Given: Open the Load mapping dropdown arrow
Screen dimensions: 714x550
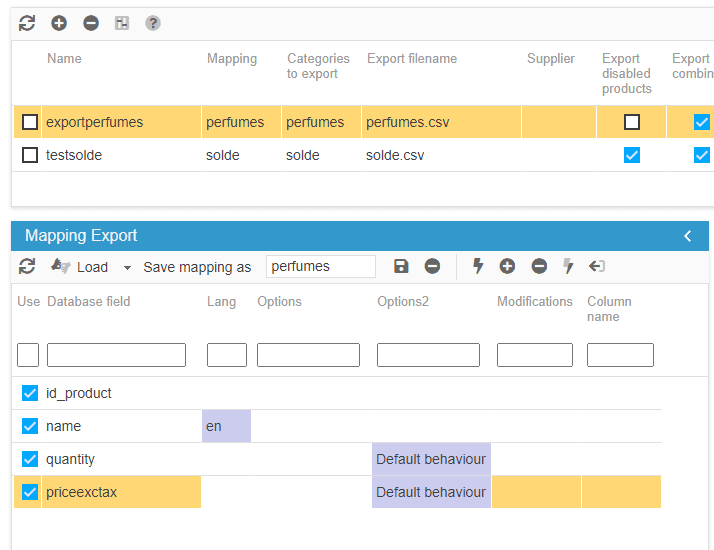Looking at the screenshot, I should click(127, 268).
